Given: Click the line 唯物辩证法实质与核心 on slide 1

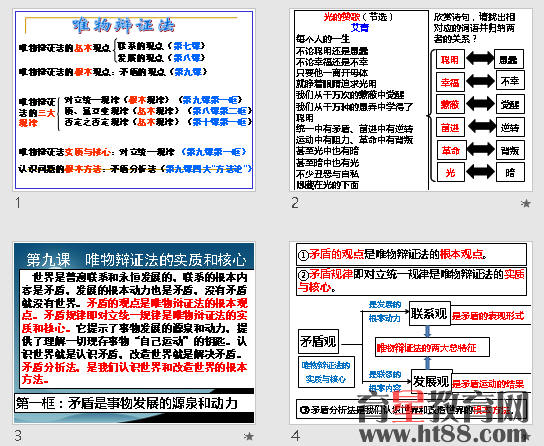Looking at the screenshot, I should click(132, 152).
